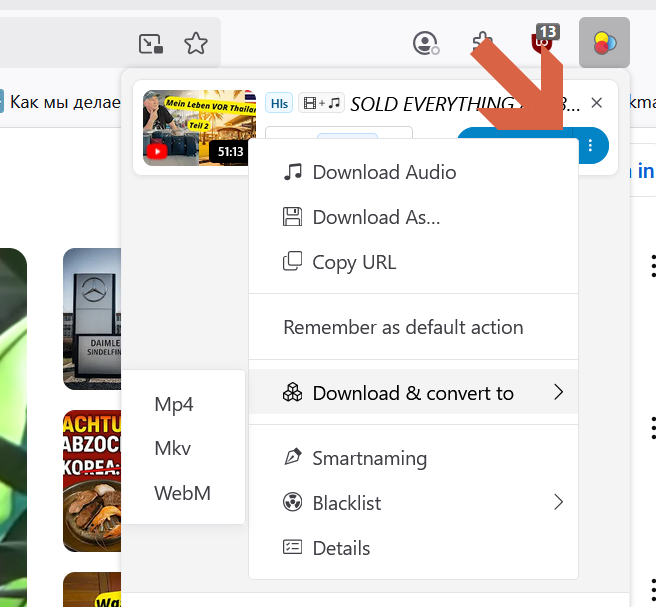
Task: Bookmark this page with the star icon
Action: coord(196,43)
